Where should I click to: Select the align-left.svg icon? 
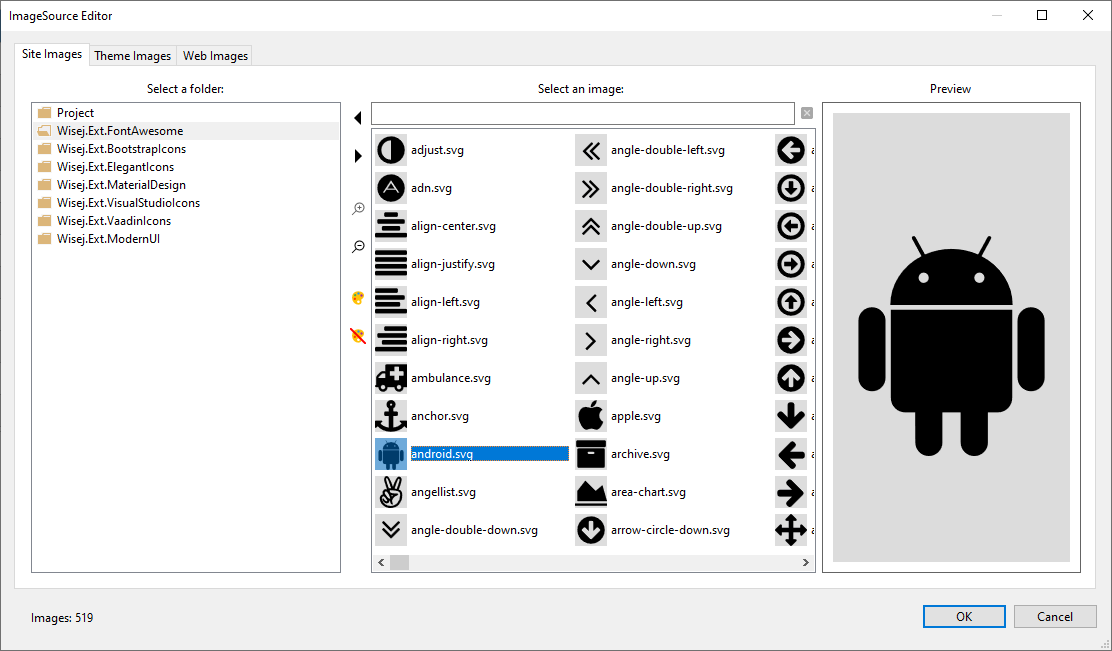click(x=391, y=302)
